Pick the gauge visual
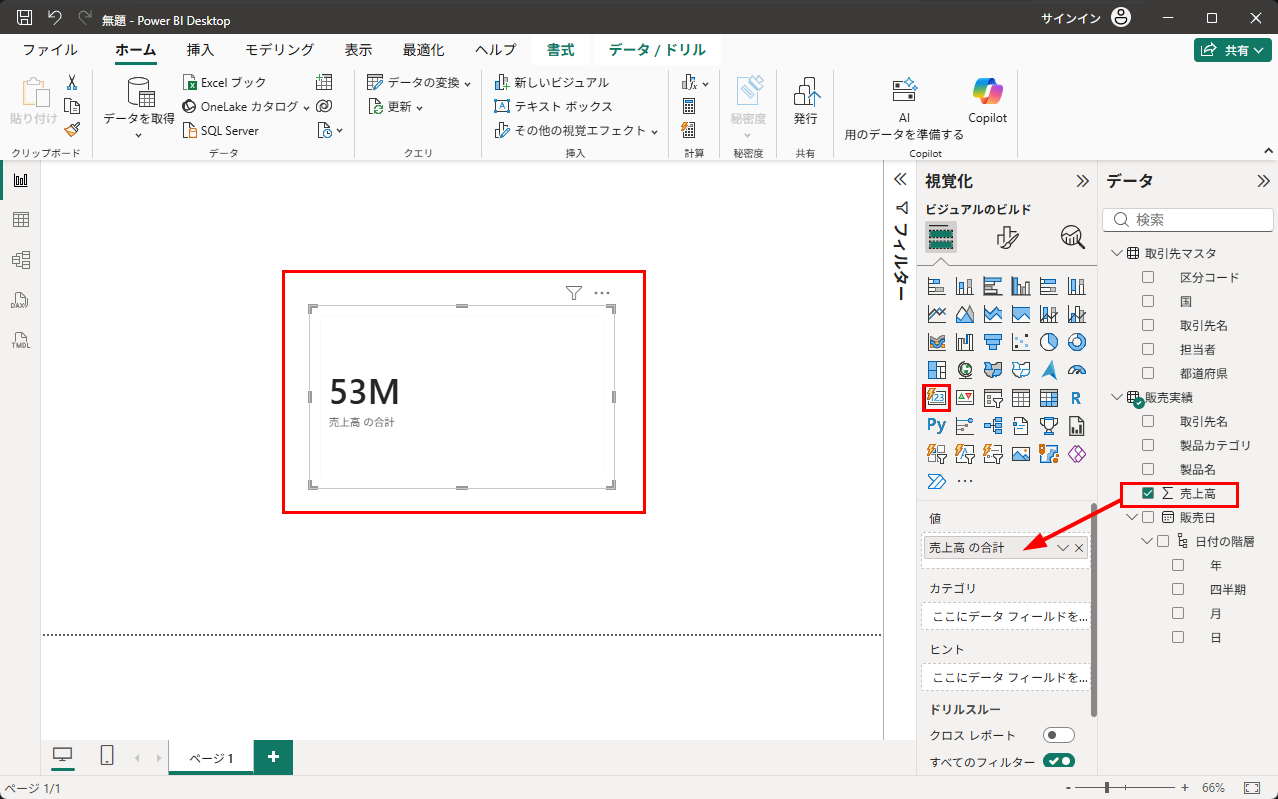 (x=1077, y=370)
